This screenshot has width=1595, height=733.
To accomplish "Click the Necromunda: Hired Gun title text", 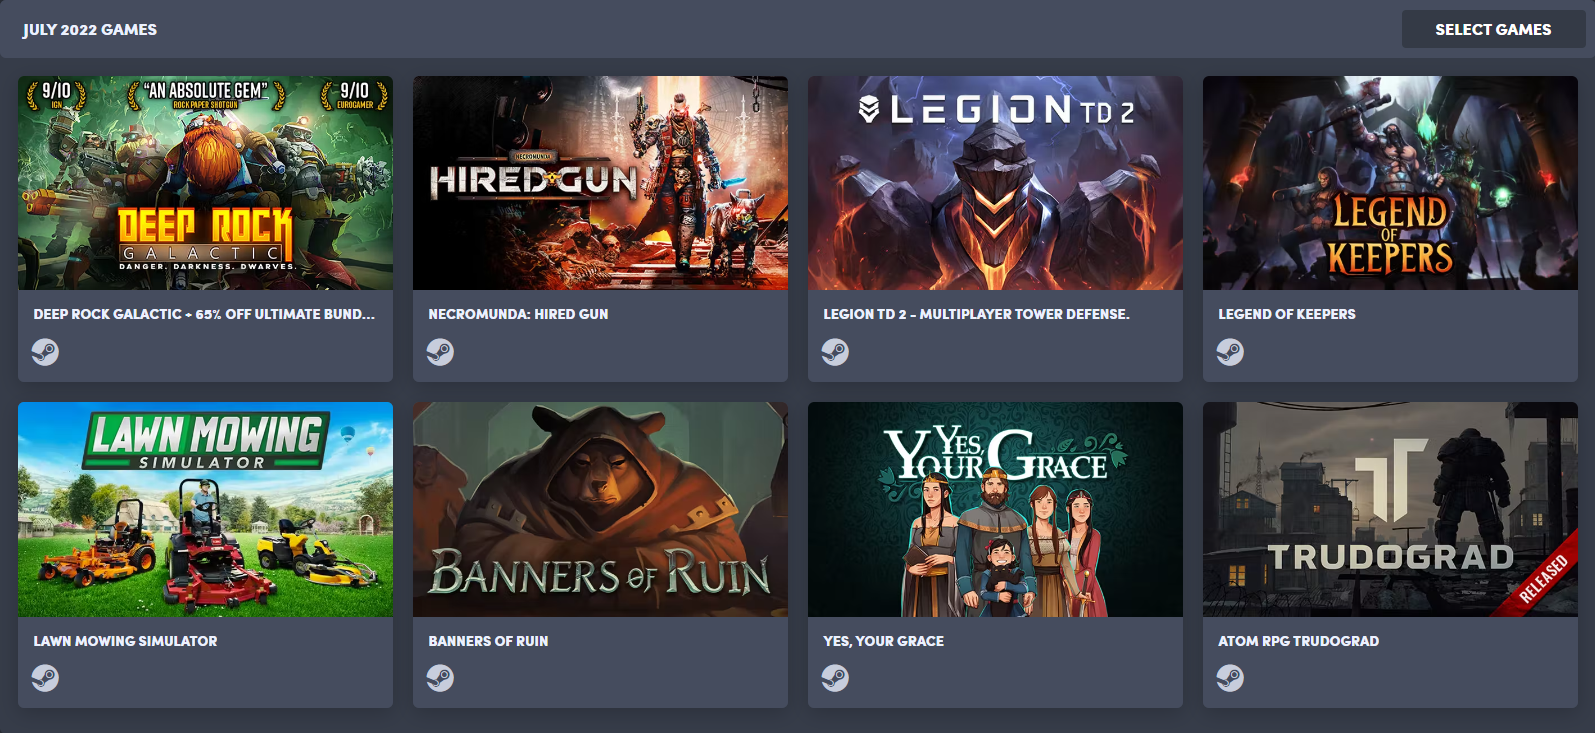I will click(x=518, y=314).
